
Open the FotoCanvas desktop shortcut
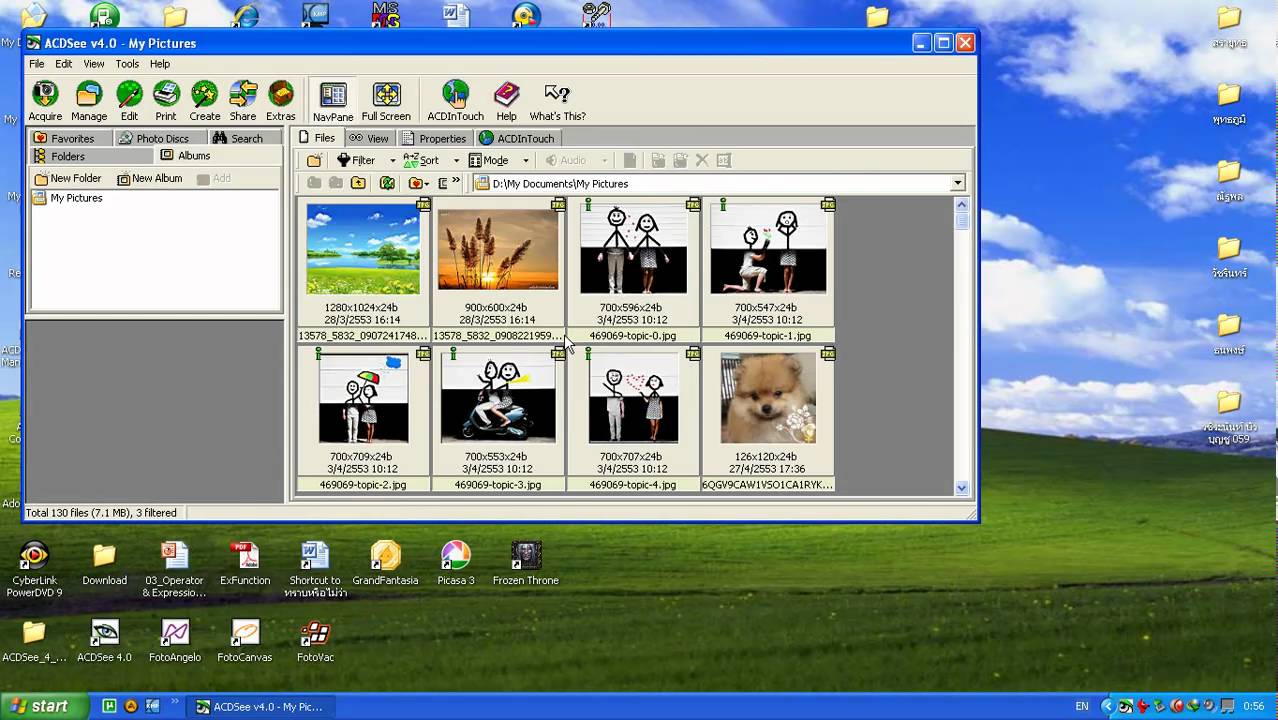pyautogui.click(x=245, y=641)
